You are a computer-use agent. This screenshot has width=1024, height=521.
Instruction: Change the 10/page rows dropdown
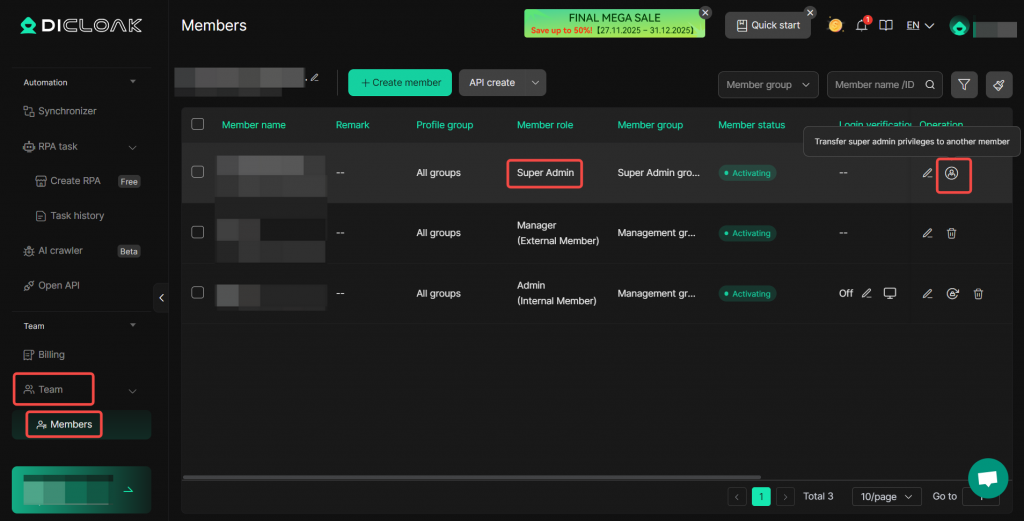[x=886, y=496]
